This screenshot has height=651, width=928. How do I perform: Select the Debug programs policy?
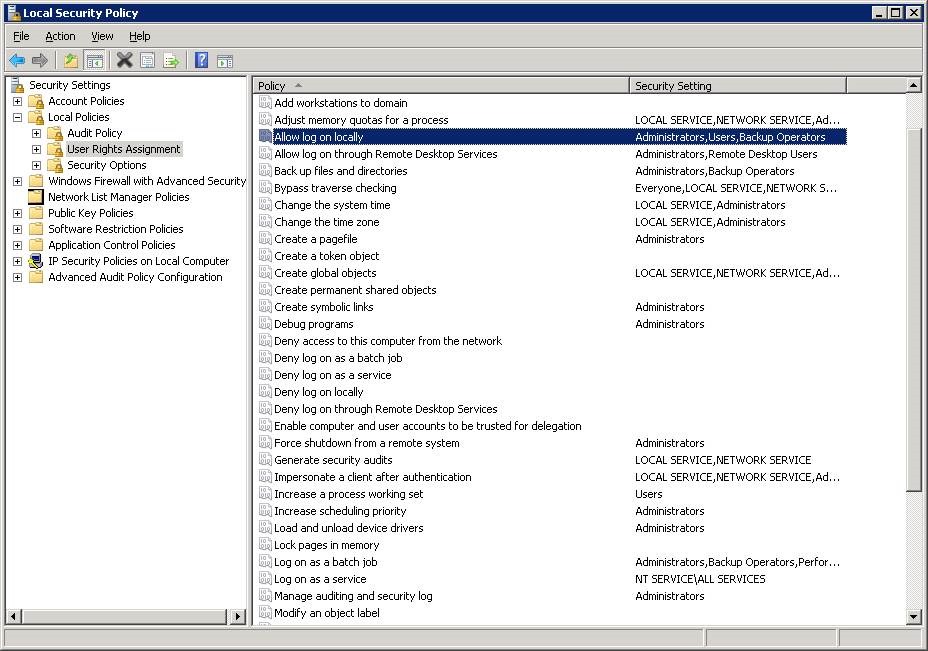click(313, 324)
